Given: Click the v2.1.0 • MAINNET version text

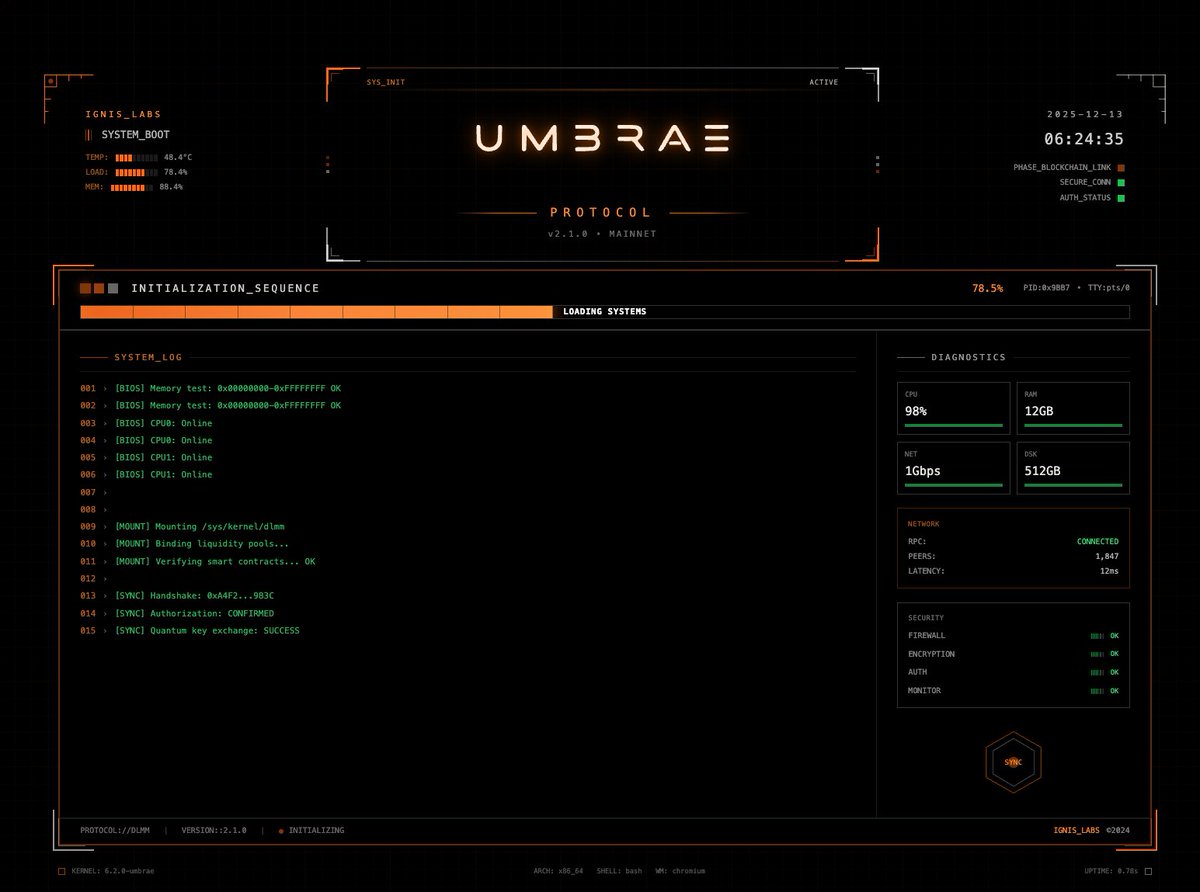Looking at the screenshot, I should [601, 234].
